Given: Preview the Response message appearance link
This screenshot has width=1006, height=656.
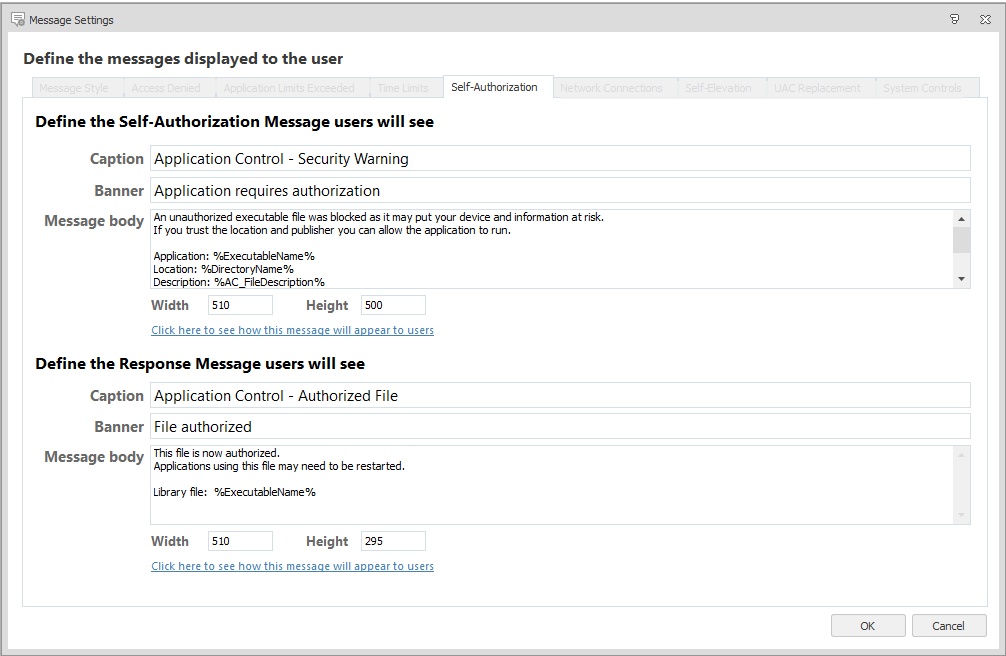Looking at the screenshot, I should [292, 566].
